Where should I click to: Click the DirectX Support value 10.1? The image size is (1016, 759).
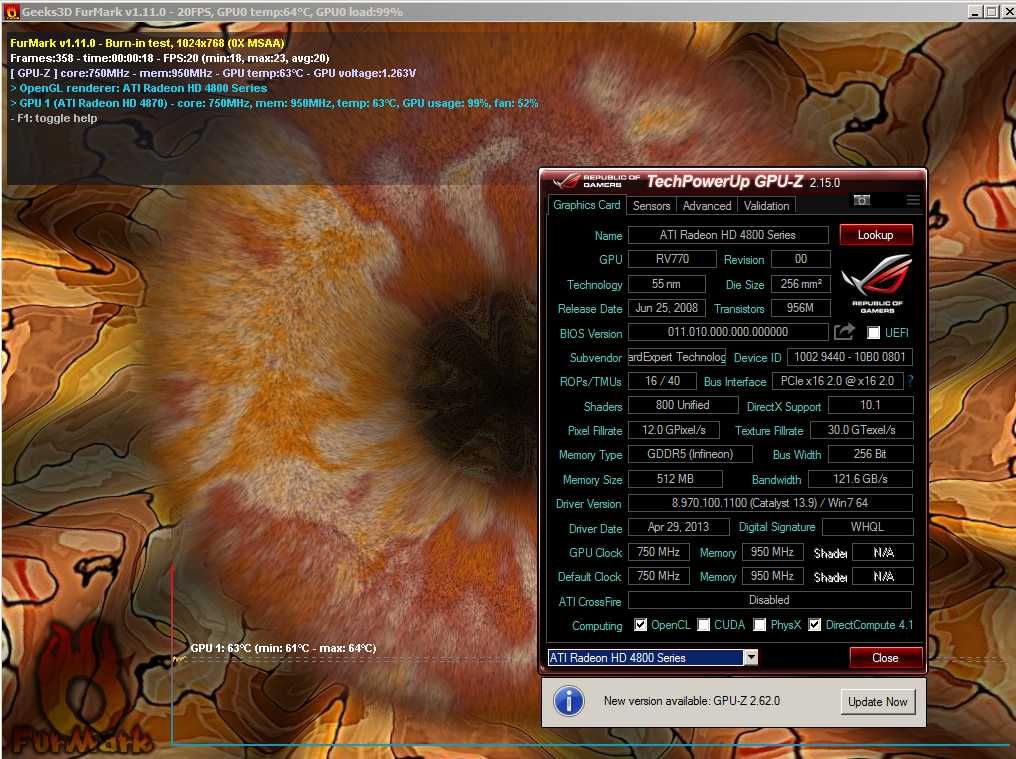tap(870, 405)
